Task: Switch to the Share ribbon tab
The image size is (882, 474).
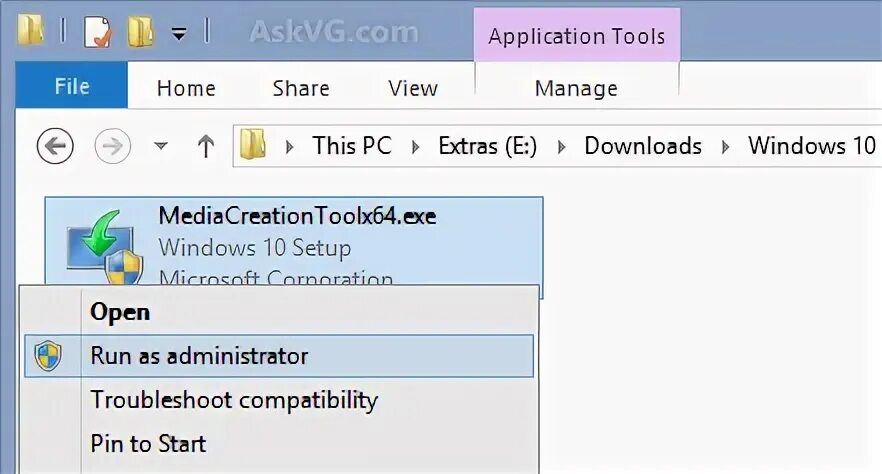Action: point(301,88)
